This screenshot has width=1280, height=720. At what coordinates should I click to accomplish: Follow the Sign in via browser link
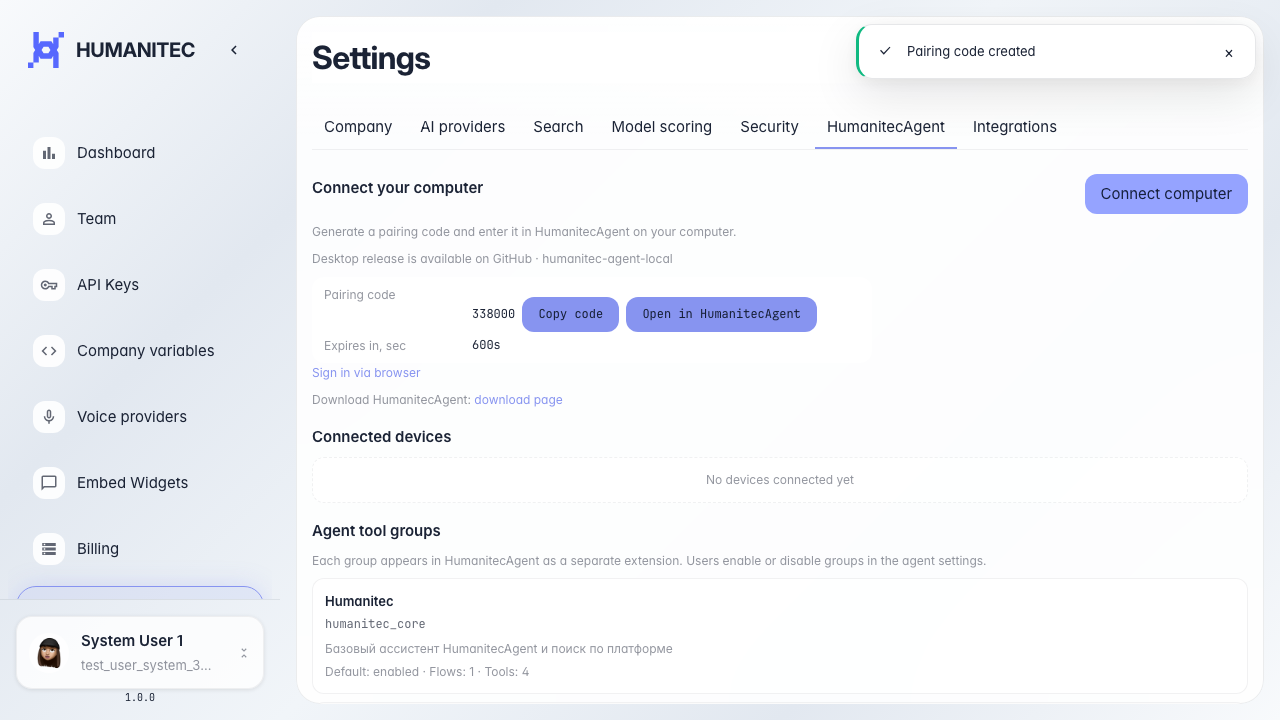point(366,373)
